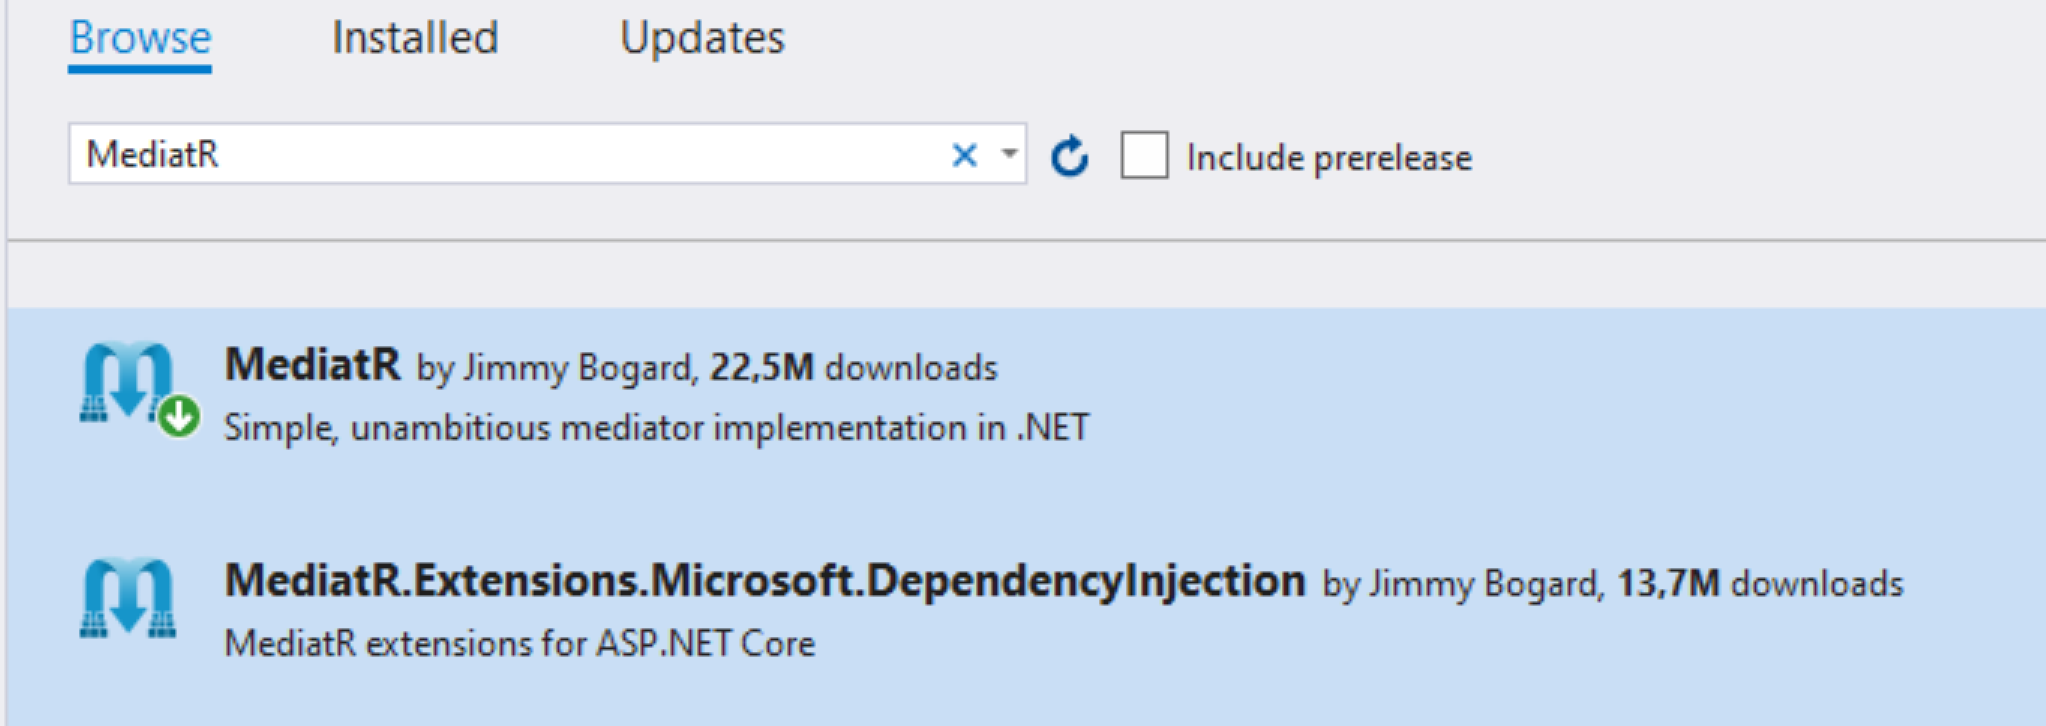Select the MediatR package title
The height and width of the screenshot is (726, 2046).
coord(312,365)
